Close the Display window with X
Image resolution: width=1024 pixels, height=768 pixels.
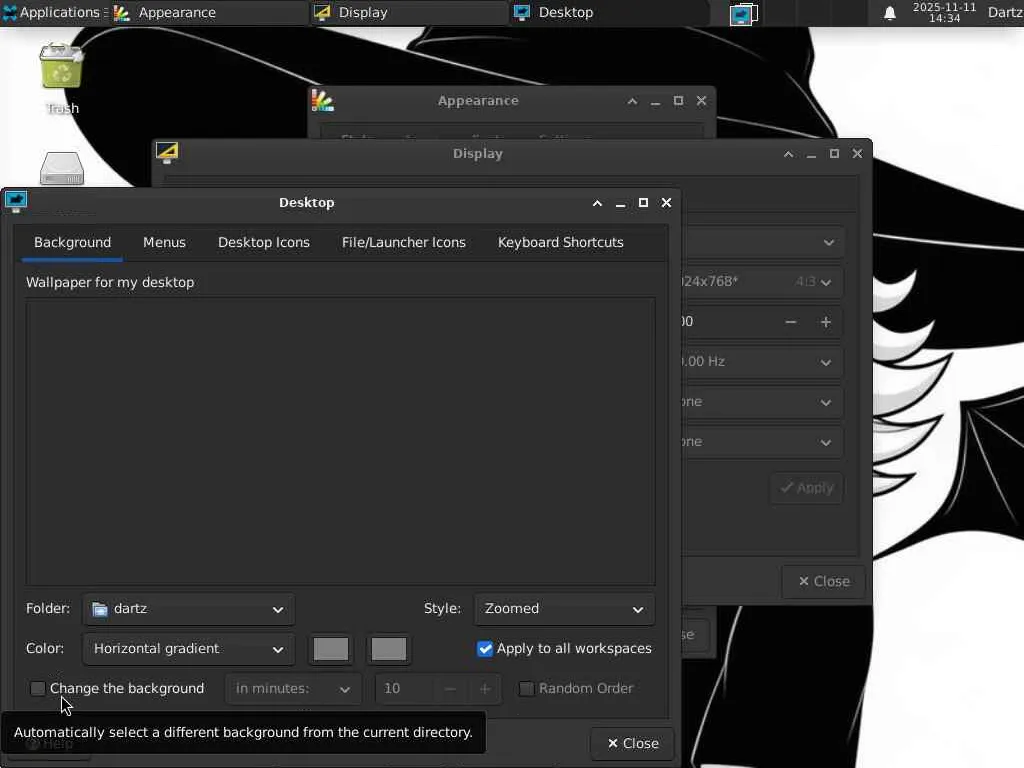857,153
